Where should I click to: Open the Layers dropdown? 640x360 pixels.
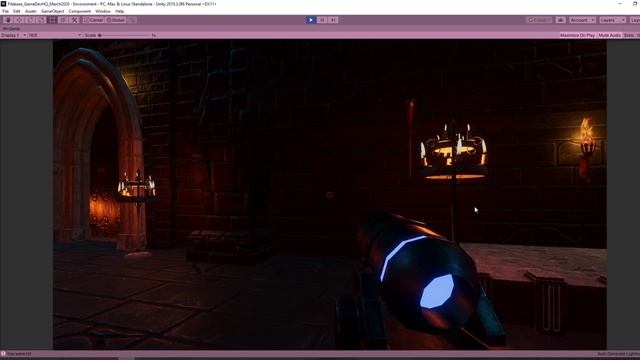pos(612,20)
